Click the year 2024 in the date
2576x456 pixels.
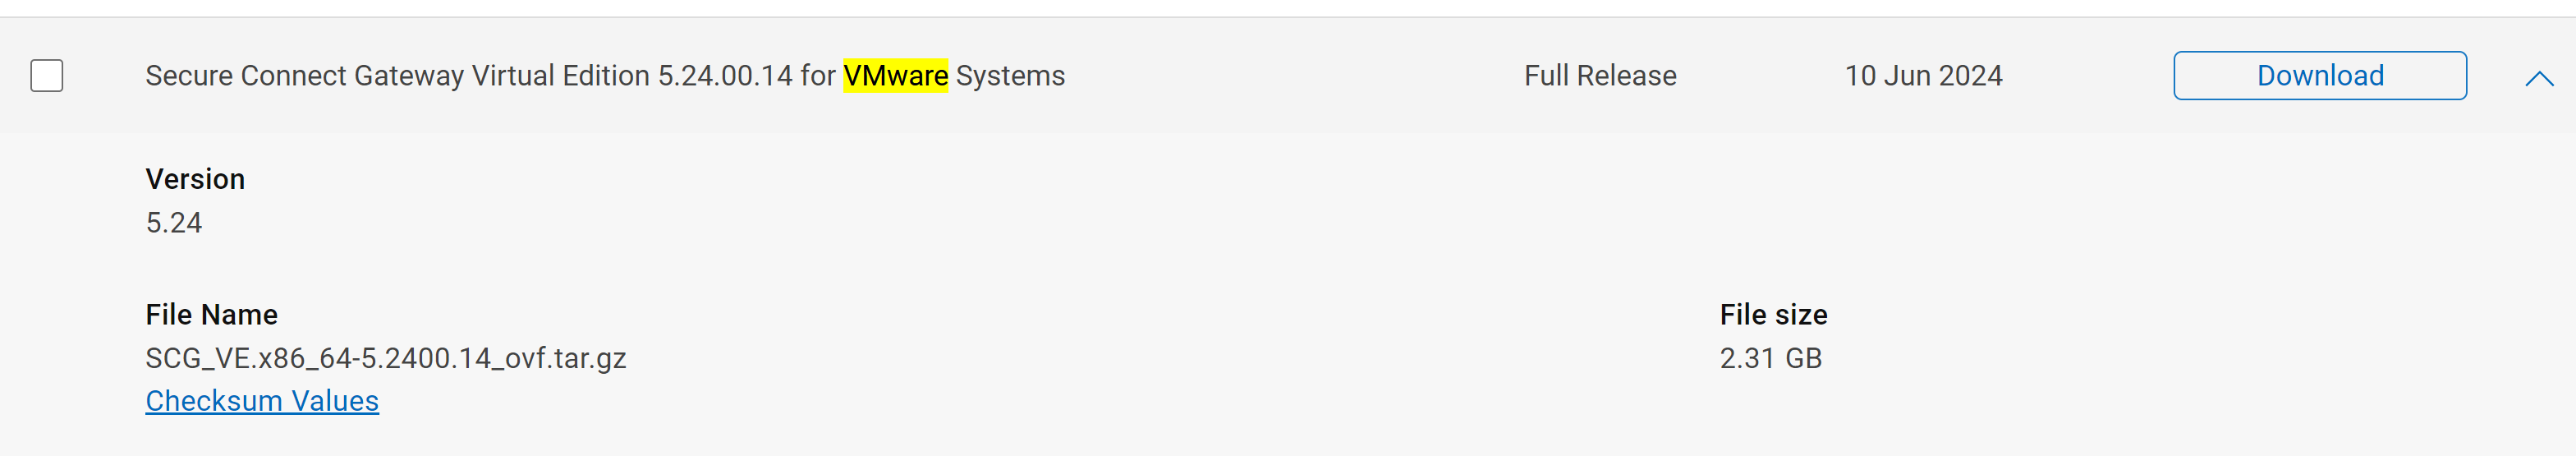click(1970, 76)
